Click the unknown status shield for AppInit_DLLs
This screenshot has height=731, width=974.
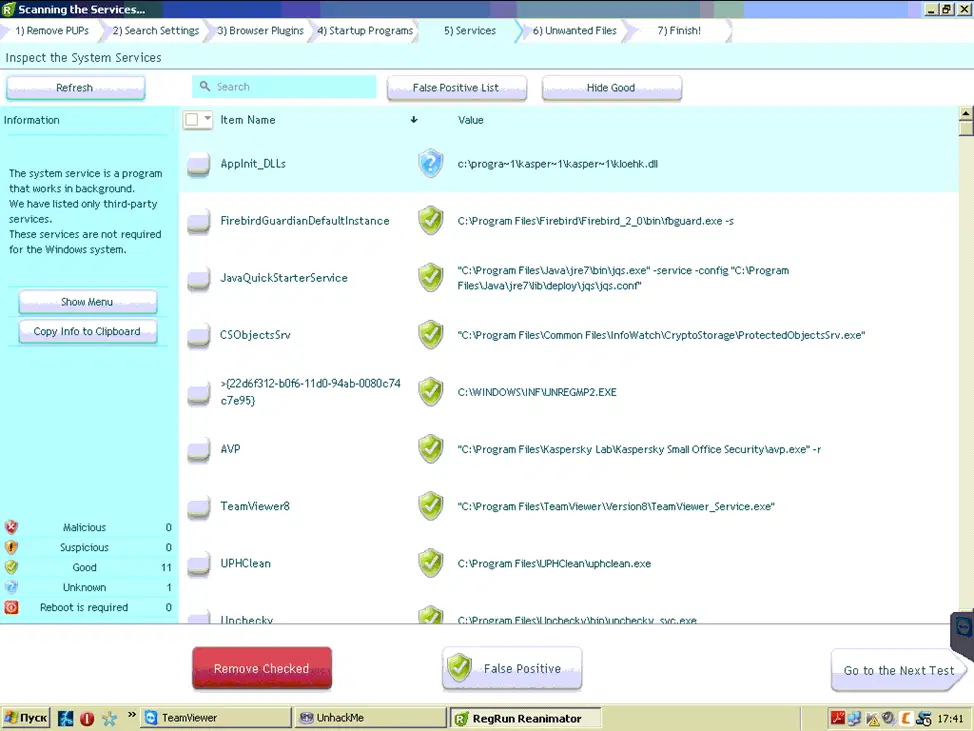pyautogui.click(x=430, y=164)
